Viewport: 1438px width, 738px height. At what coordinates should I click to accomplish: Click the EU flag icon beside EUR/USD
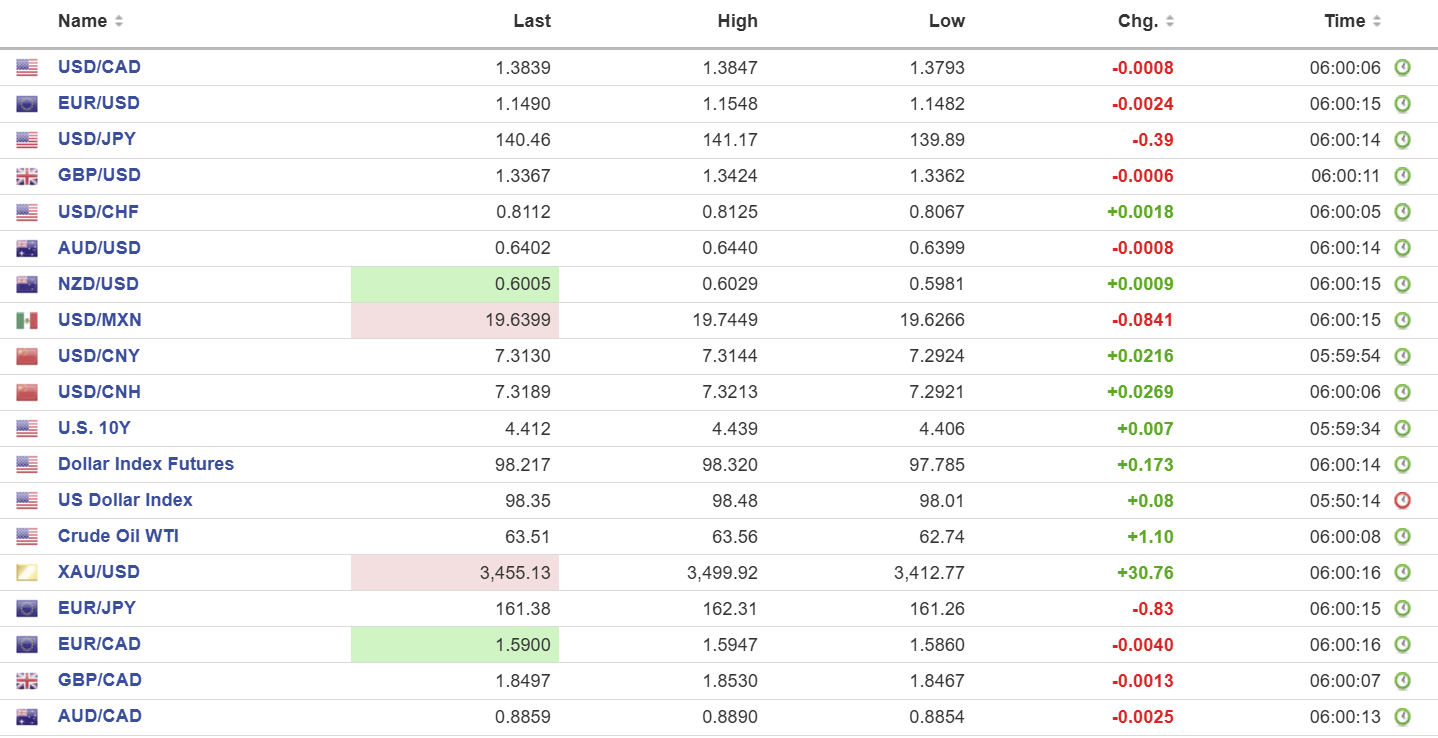pyautogui.click(x=27, y=104)
